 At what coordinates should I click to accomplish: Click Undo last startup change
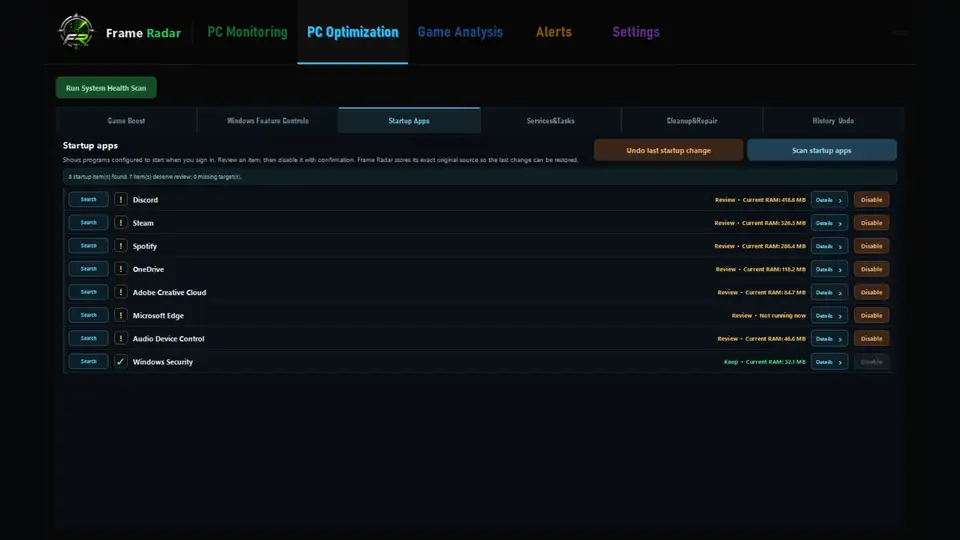click(669, 150)
